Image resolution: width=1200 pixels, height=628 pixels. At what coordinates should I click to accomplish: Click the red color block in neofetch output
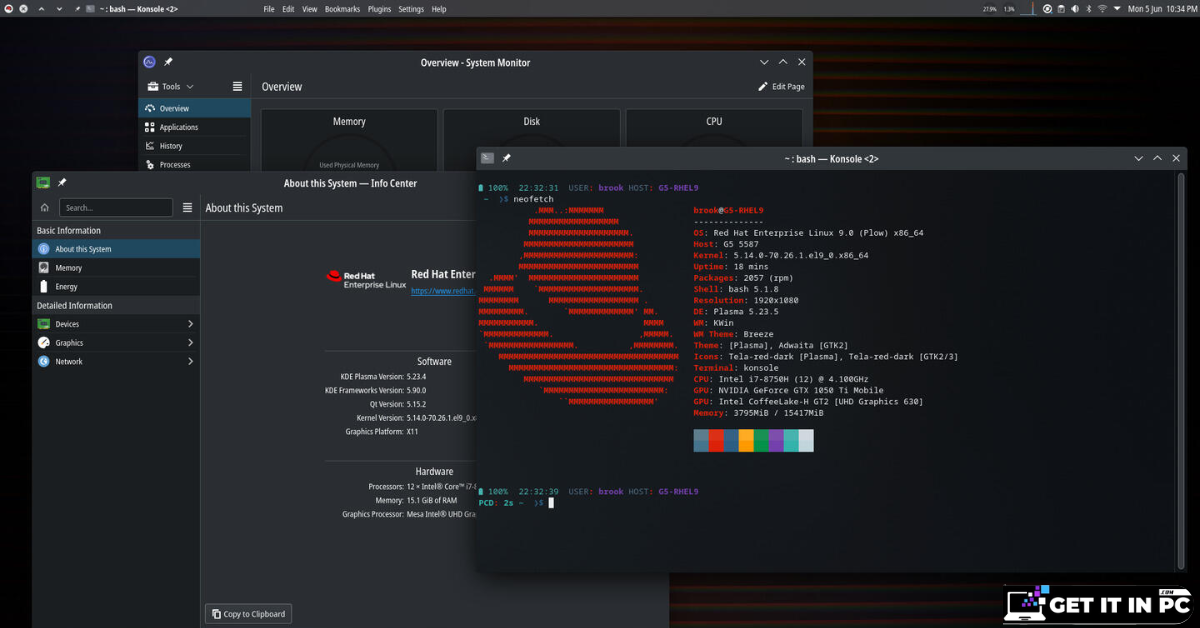coord(716,441)
